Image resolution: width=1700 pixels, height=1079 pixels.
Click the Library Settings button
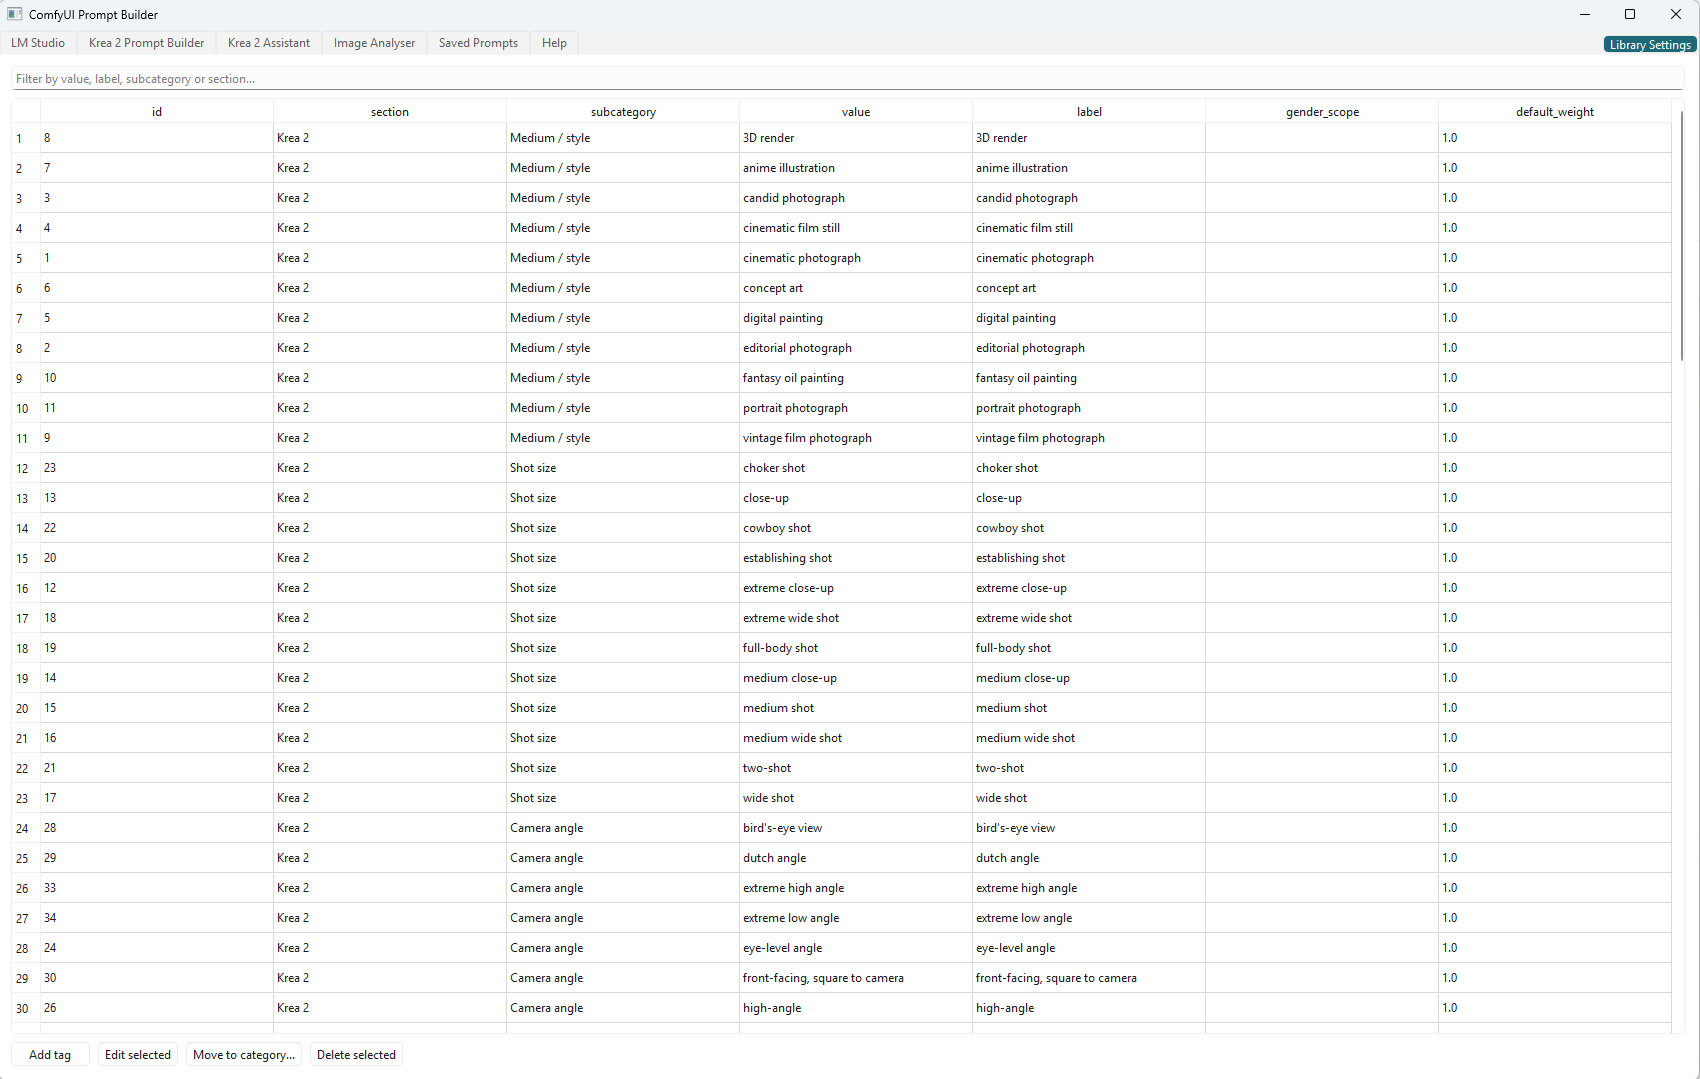pyautogui.click(x=1650, y=45)
